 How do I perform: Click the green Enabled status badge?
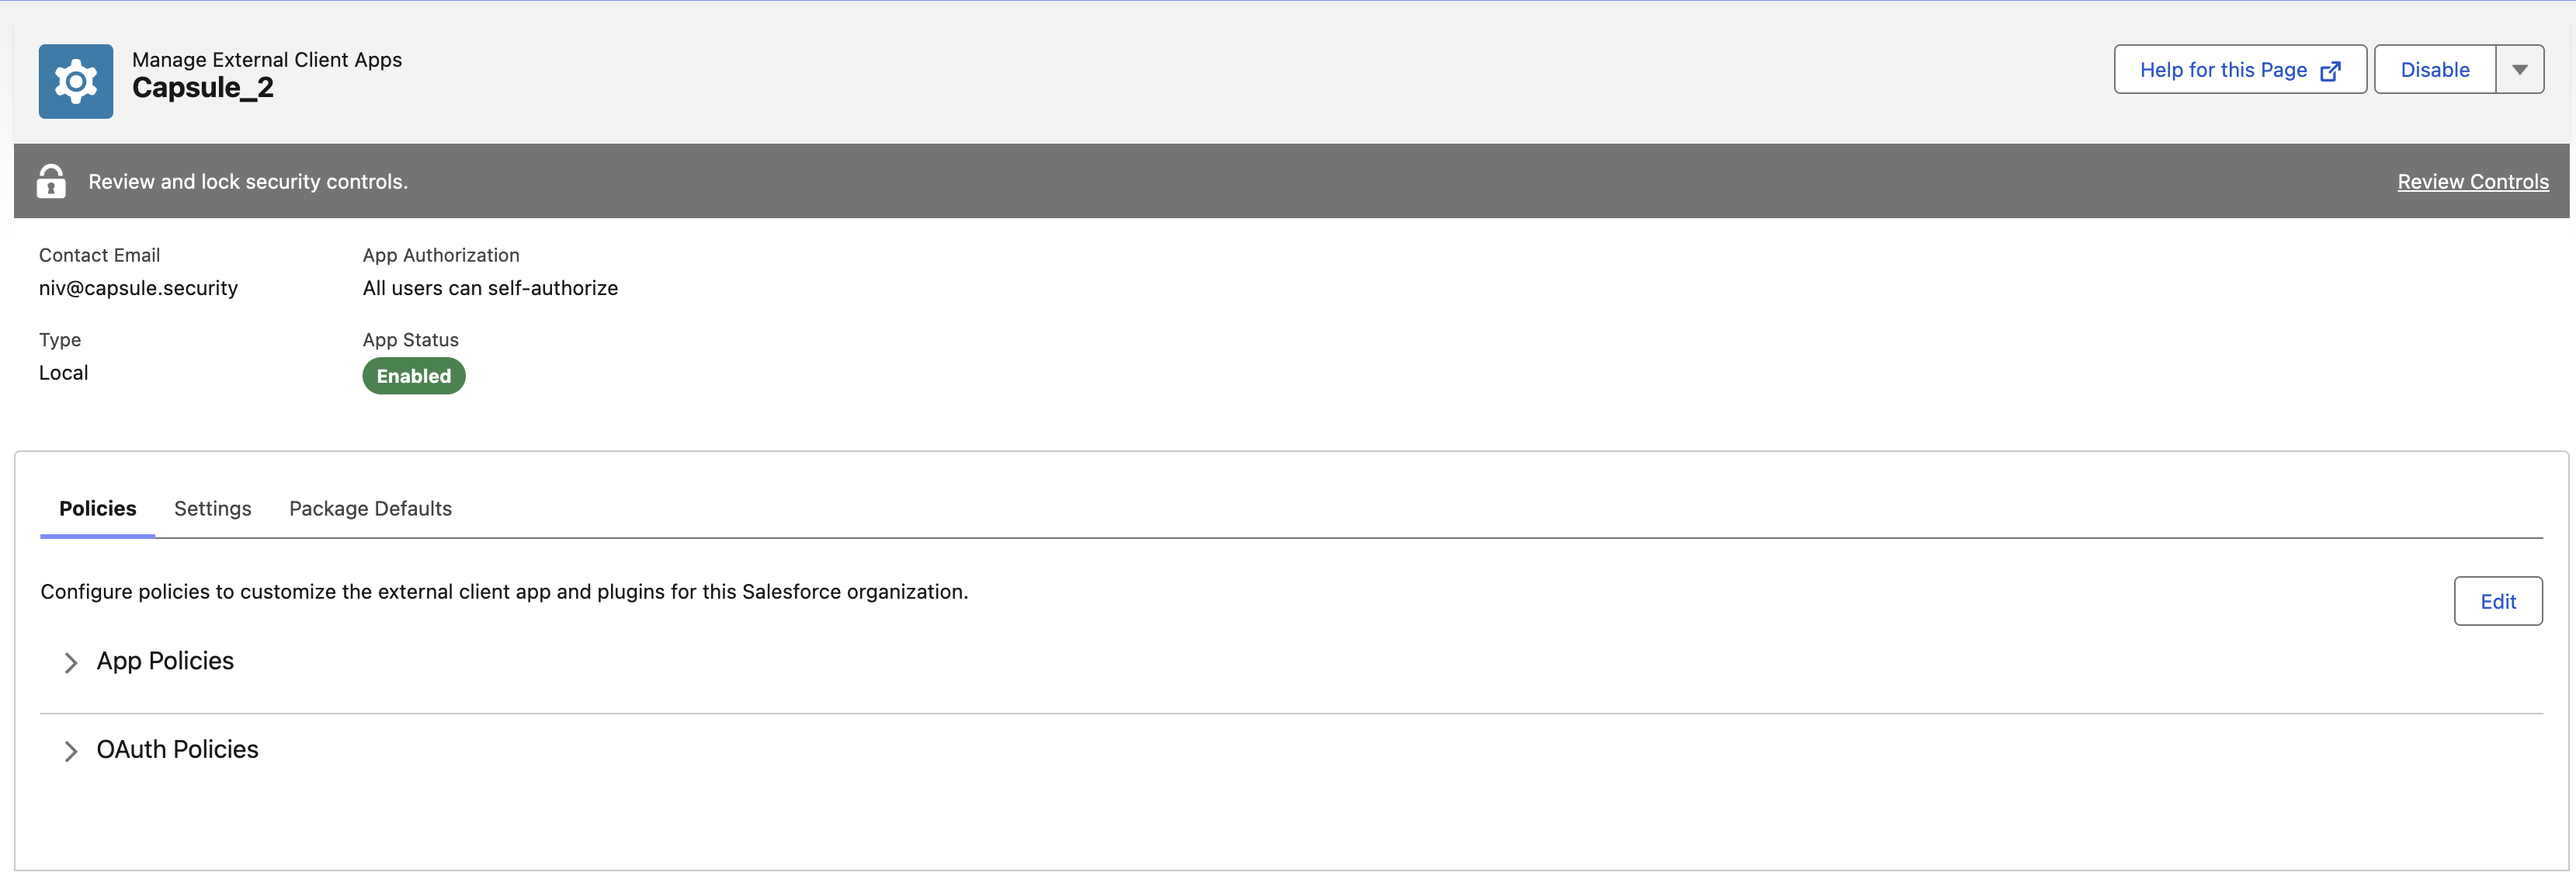(414, 376)
